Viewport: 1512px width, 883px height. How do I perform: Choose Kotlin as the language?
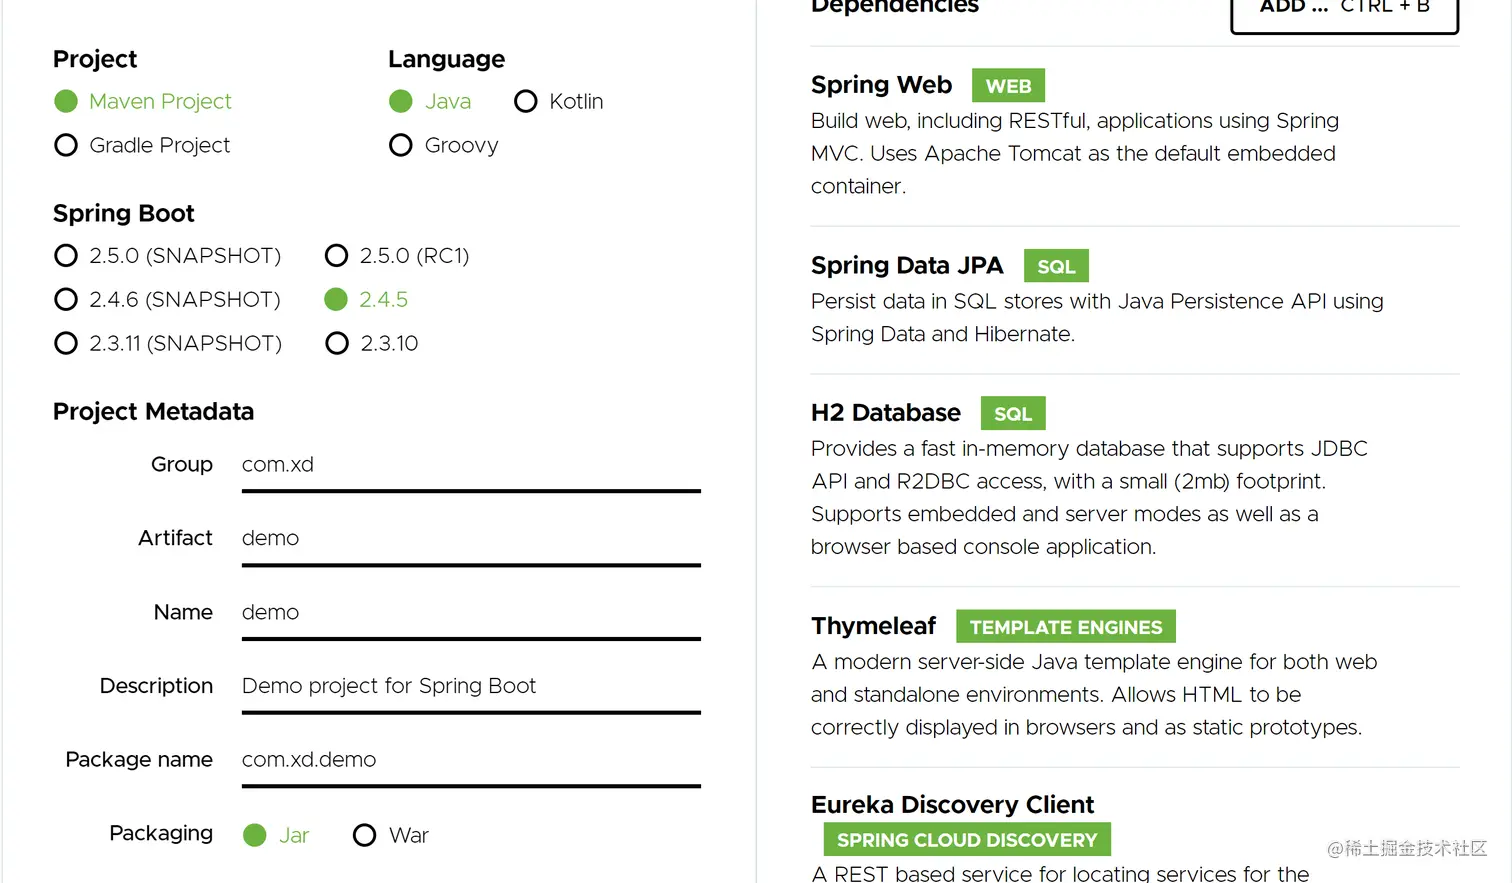pyautogui.click(x=526, y=102)
